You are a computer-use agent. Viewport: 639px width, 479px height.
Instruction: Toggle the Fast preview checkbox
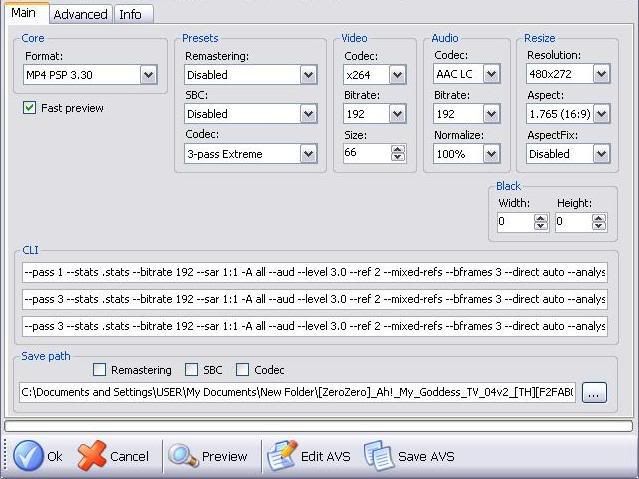29,108
